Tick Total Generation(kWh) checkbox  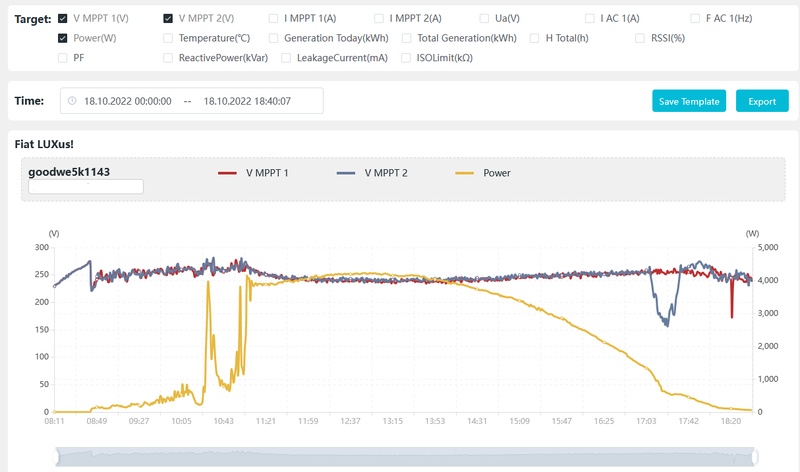[x=407, y=38]
